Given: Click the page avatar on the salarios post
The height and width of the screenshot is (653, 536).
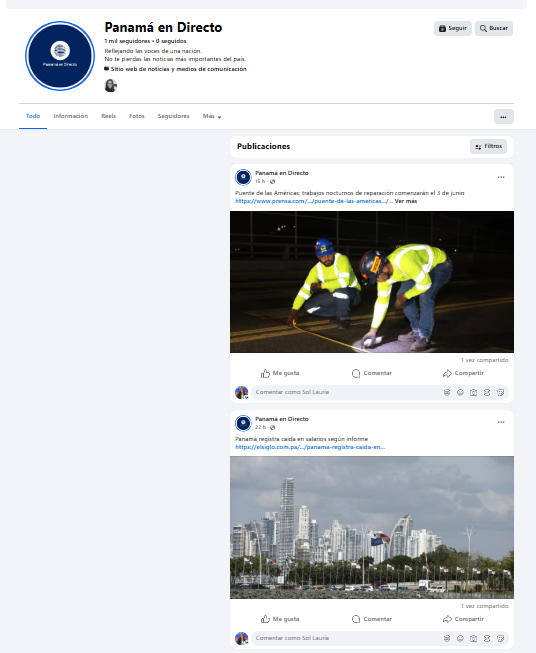Looking at the screenshot, I should point(243,423).
